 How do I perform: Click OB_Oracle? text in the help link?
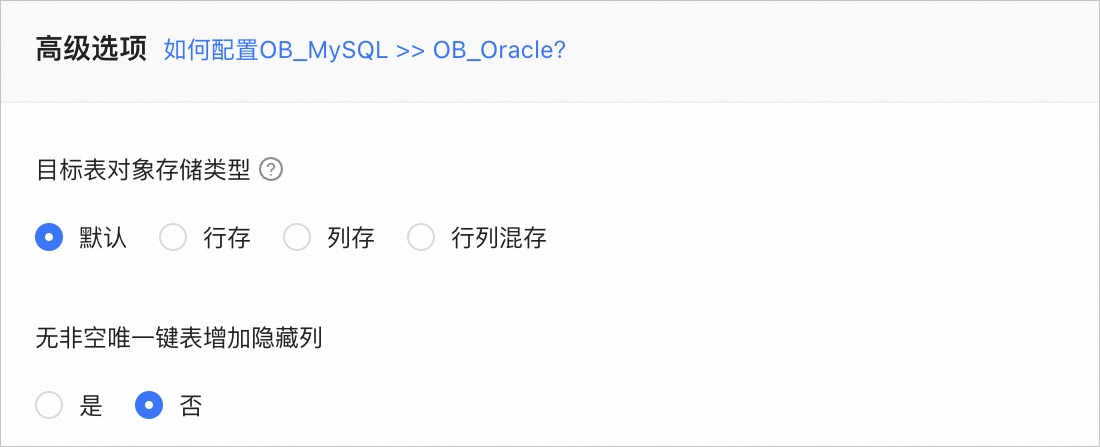[x=499, y=50]
